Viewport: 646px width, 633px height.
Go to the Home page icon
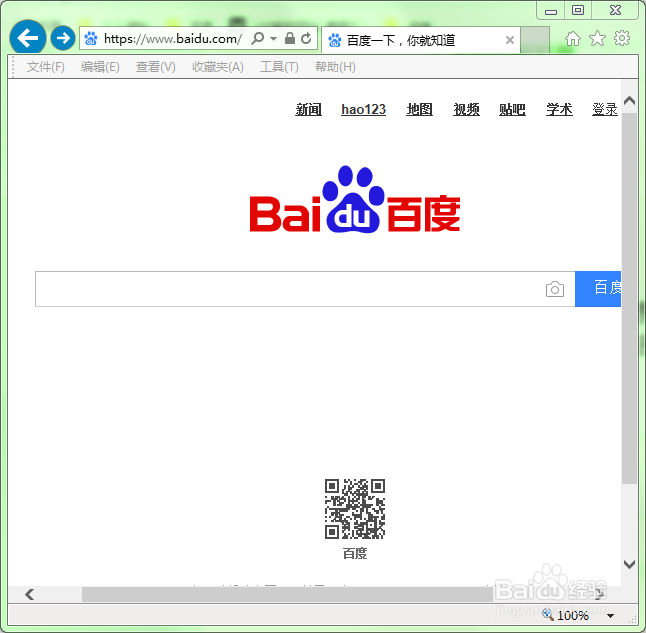(573, 39)
